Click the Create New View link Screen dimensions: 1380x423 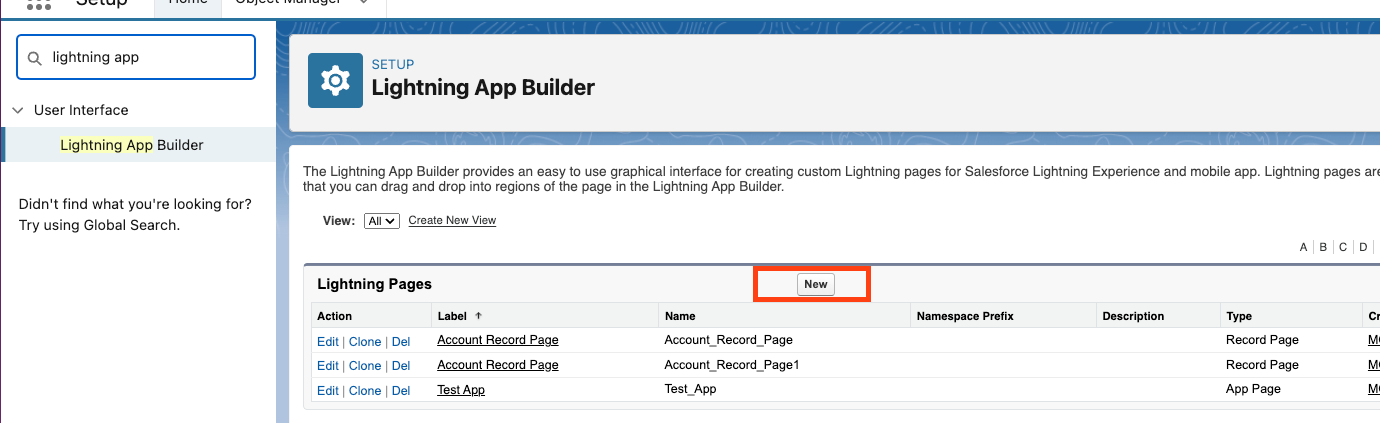pyautogui.click(x=452, y=220)
